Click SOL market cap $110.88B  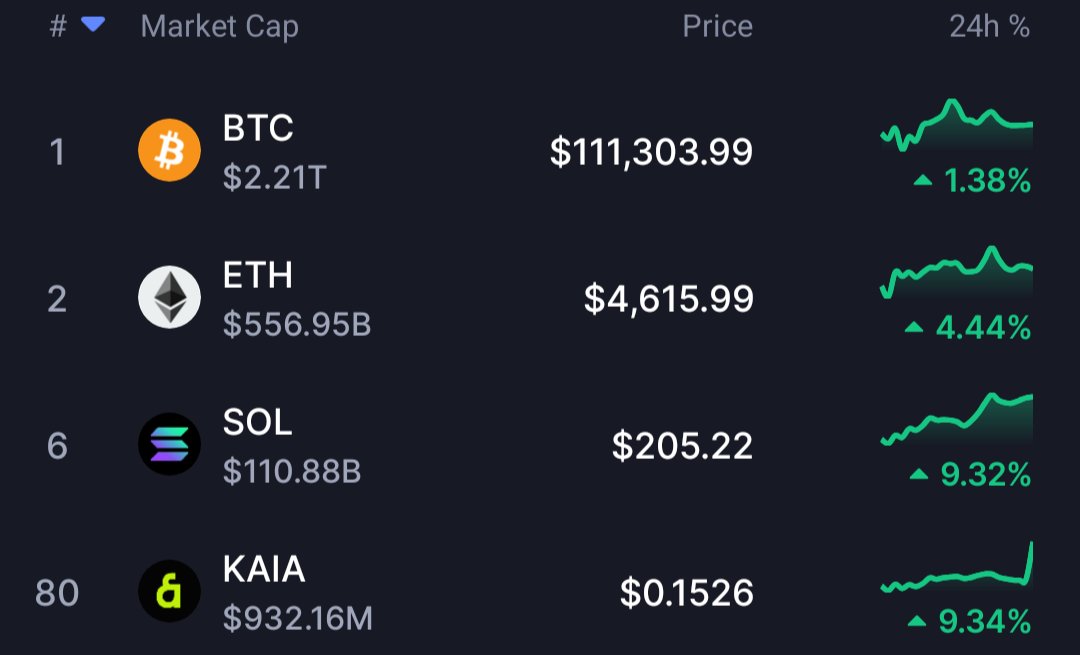click(x=292, y=472)
